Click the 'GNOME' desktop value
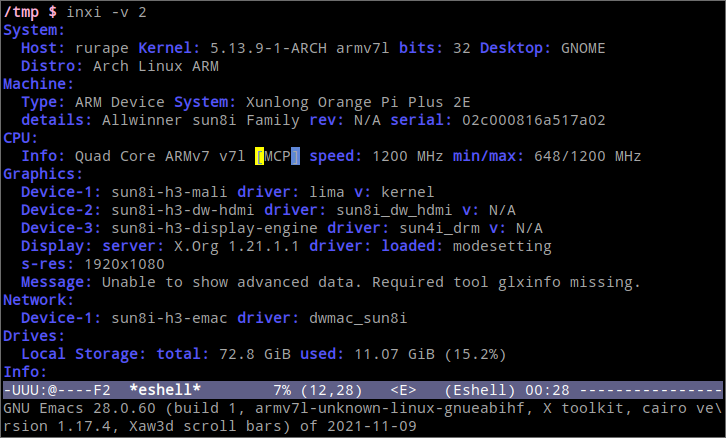The height and width of the screenshot is (438, 726). [583, 48]
